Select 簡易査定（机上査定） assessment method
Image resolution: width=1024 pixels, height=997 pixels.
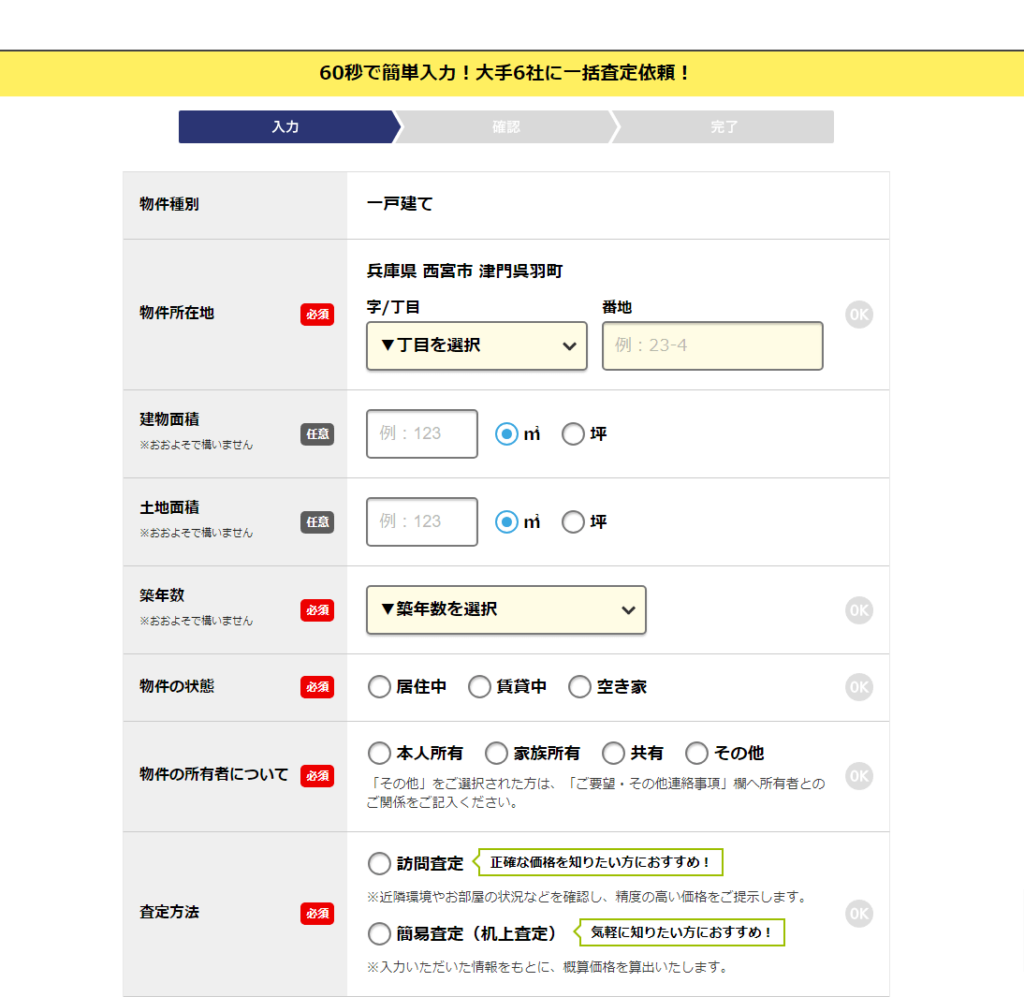(x=379, y=934)
